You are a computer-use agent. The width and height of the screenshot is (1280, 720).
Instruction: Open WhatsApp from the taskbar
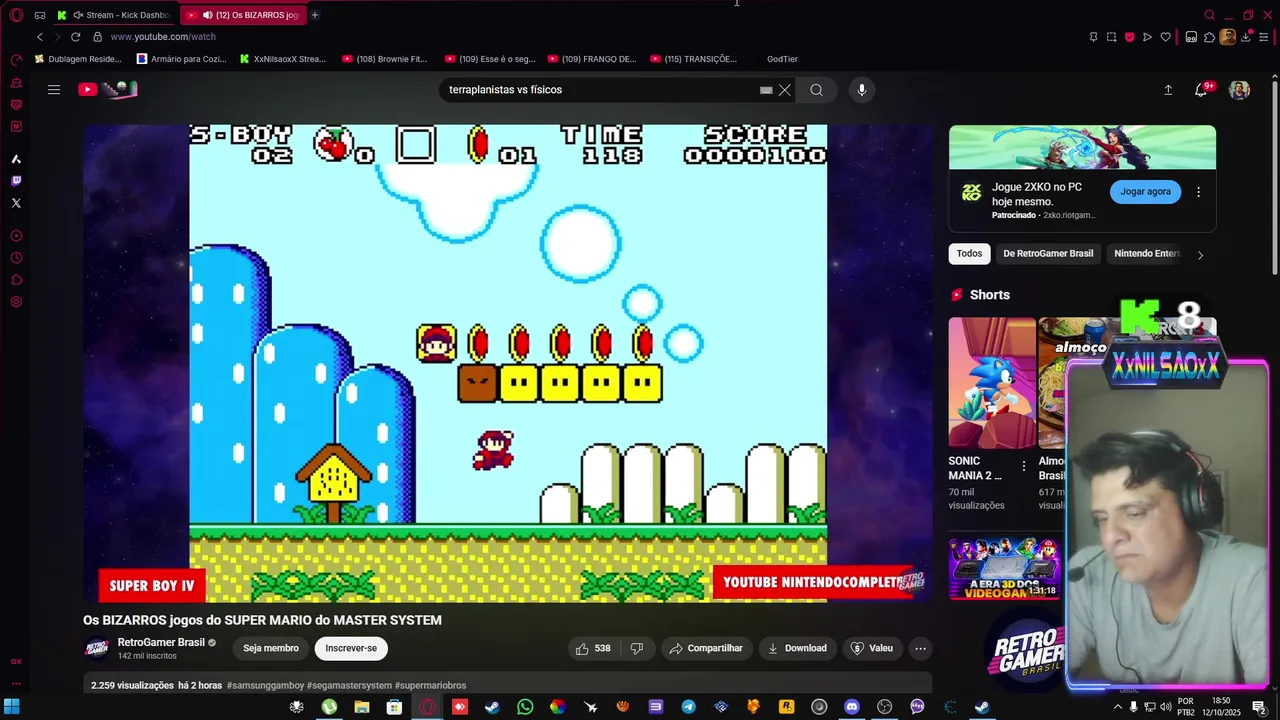525,707
